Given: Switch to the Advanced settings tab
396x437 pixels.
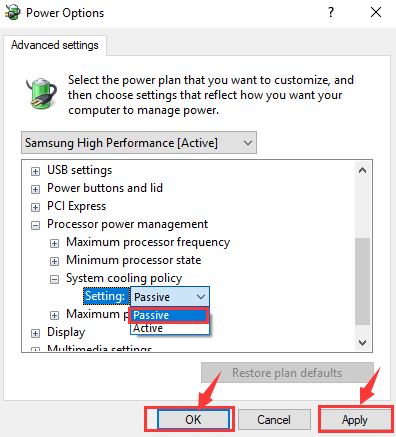Looking at the screenshot, I should pyautogui.click(x=55, y=45).
